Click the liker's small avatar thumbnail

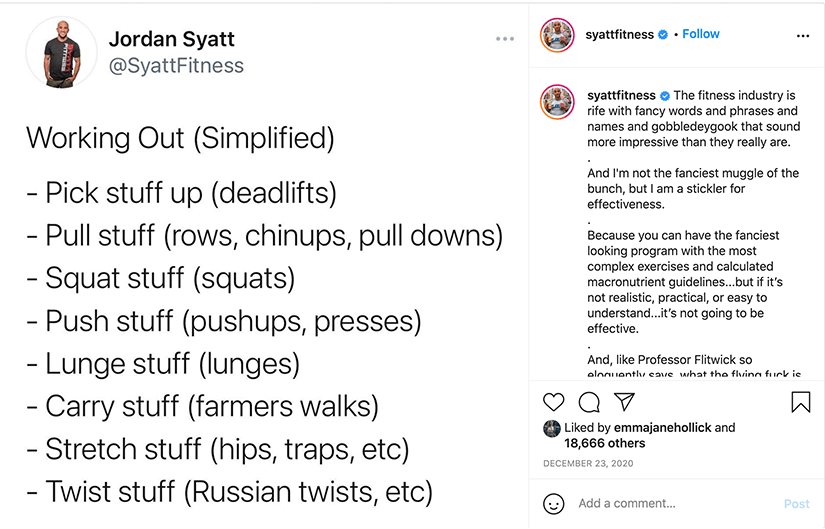tap(551, 429)
